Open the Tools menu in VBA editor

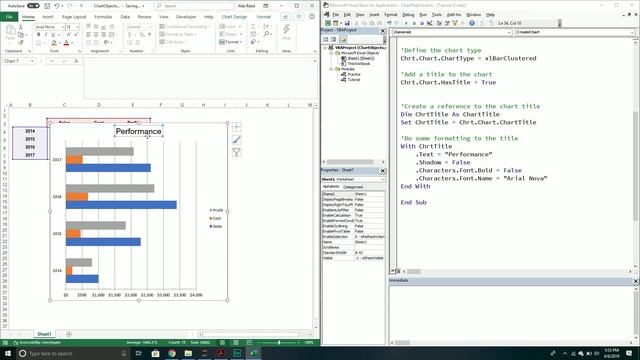[437, 15]
